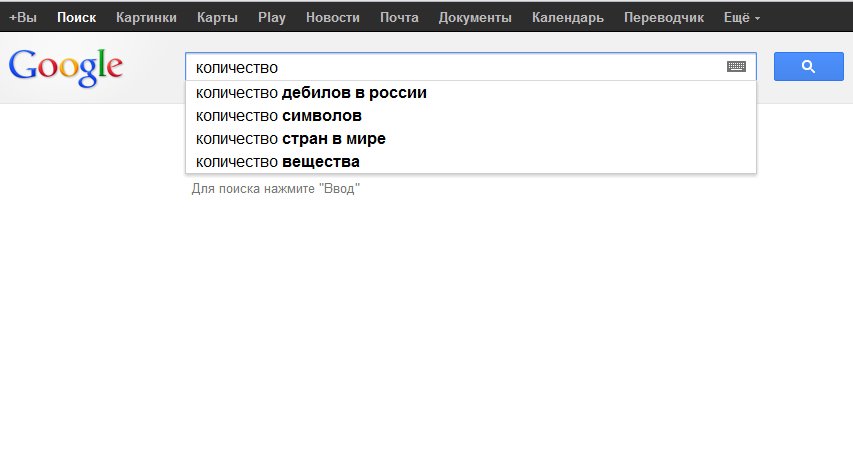Choose suggestion количество стран в мире
The image size is (853, 461).
(x=471, y=139)
